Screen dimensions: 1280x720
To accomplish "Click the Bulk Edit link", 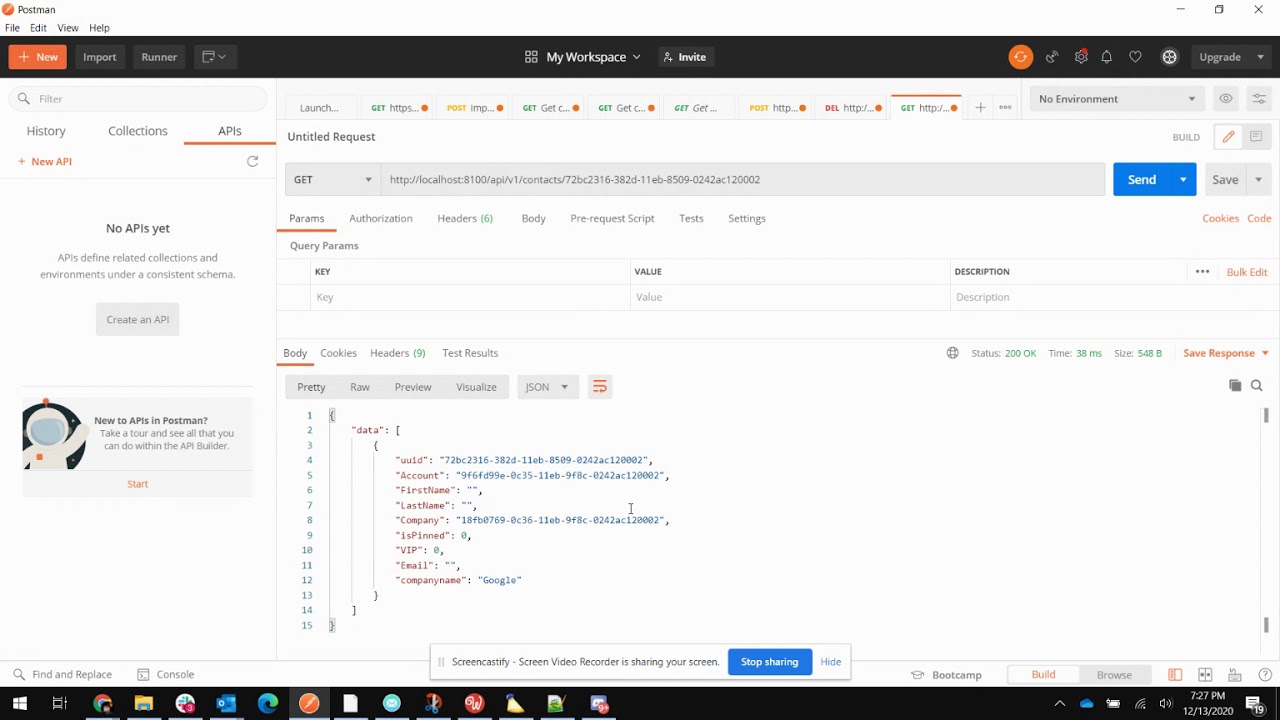I will pyautogui.click(x=1247, y=272).
